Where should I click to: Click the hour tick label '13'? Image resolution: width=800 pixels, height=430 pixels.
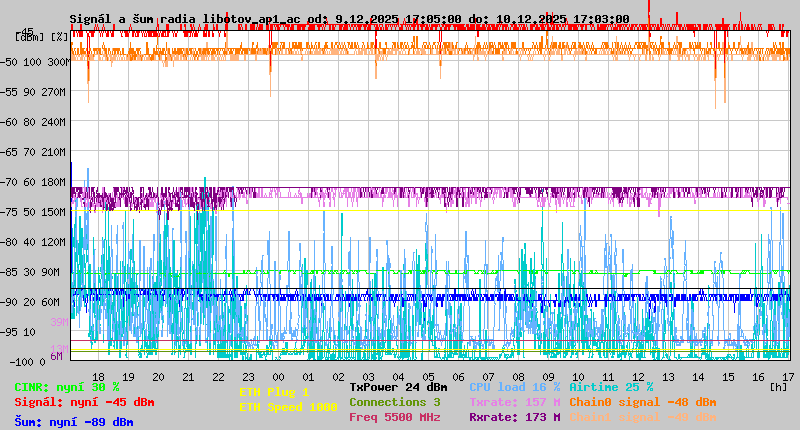pyautogui.click(x=668, y=377)
